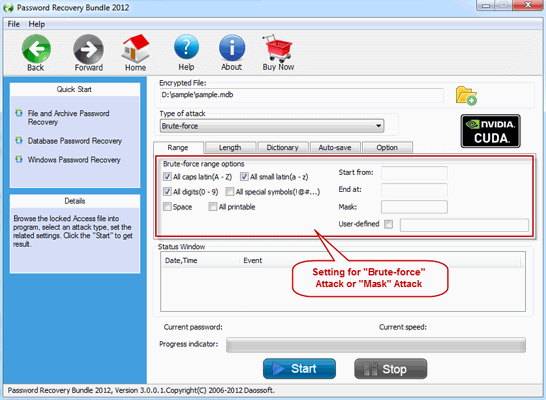546x400 pixels.
Task: Minimize the Password Recovery Bundle window
Action: coord(486,5)
